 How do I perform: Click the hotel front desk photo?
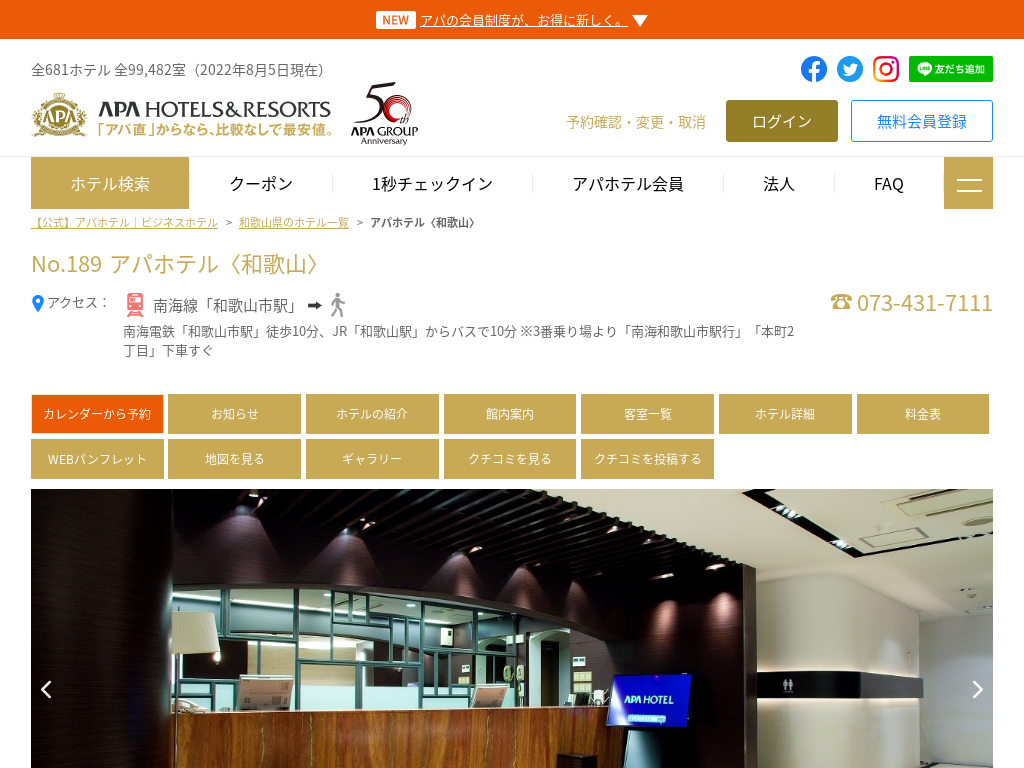(512, 628)
